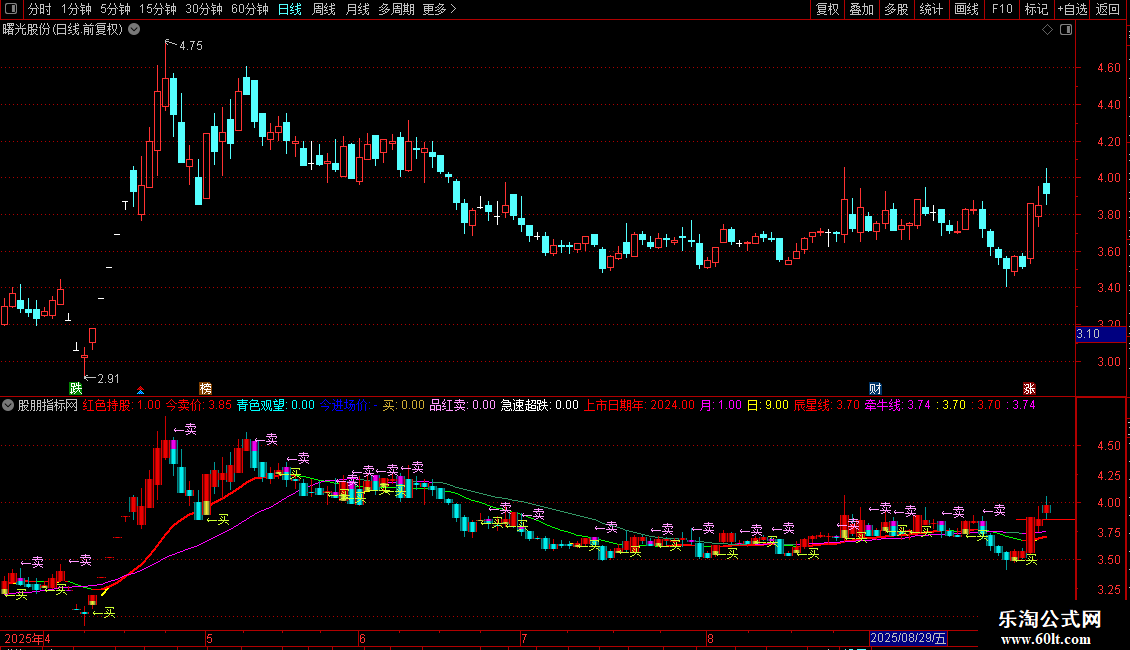Click month 6 on the date axis

pyautogui.click(x=362, y=638)
